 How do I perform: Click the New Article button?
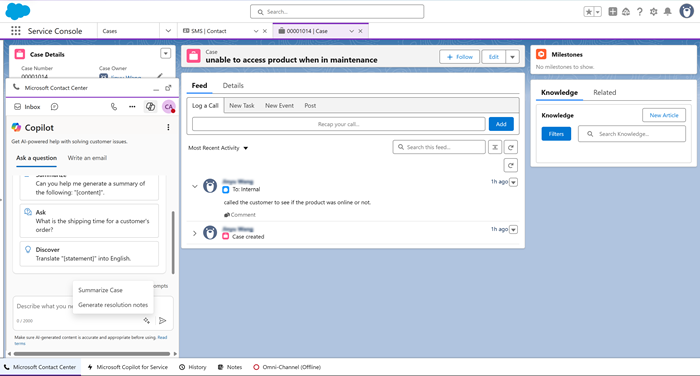click(664, 115)
